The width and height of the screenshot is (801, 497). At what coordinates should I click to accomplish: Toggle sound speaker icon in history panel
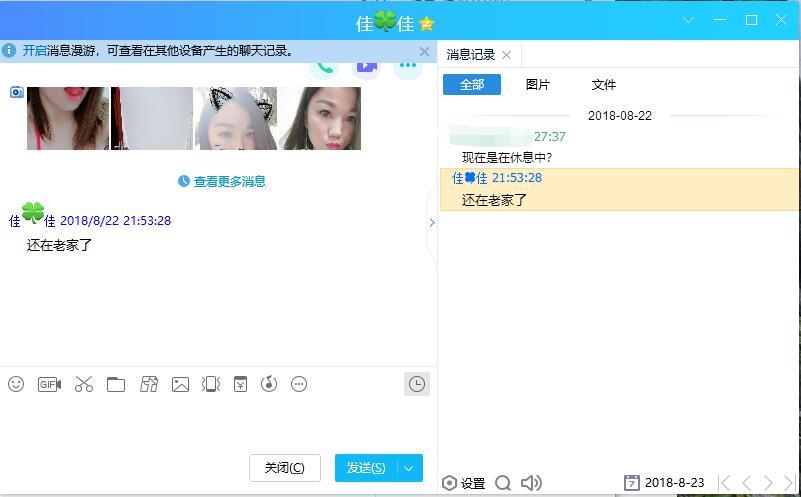click(x=531, y=483)
